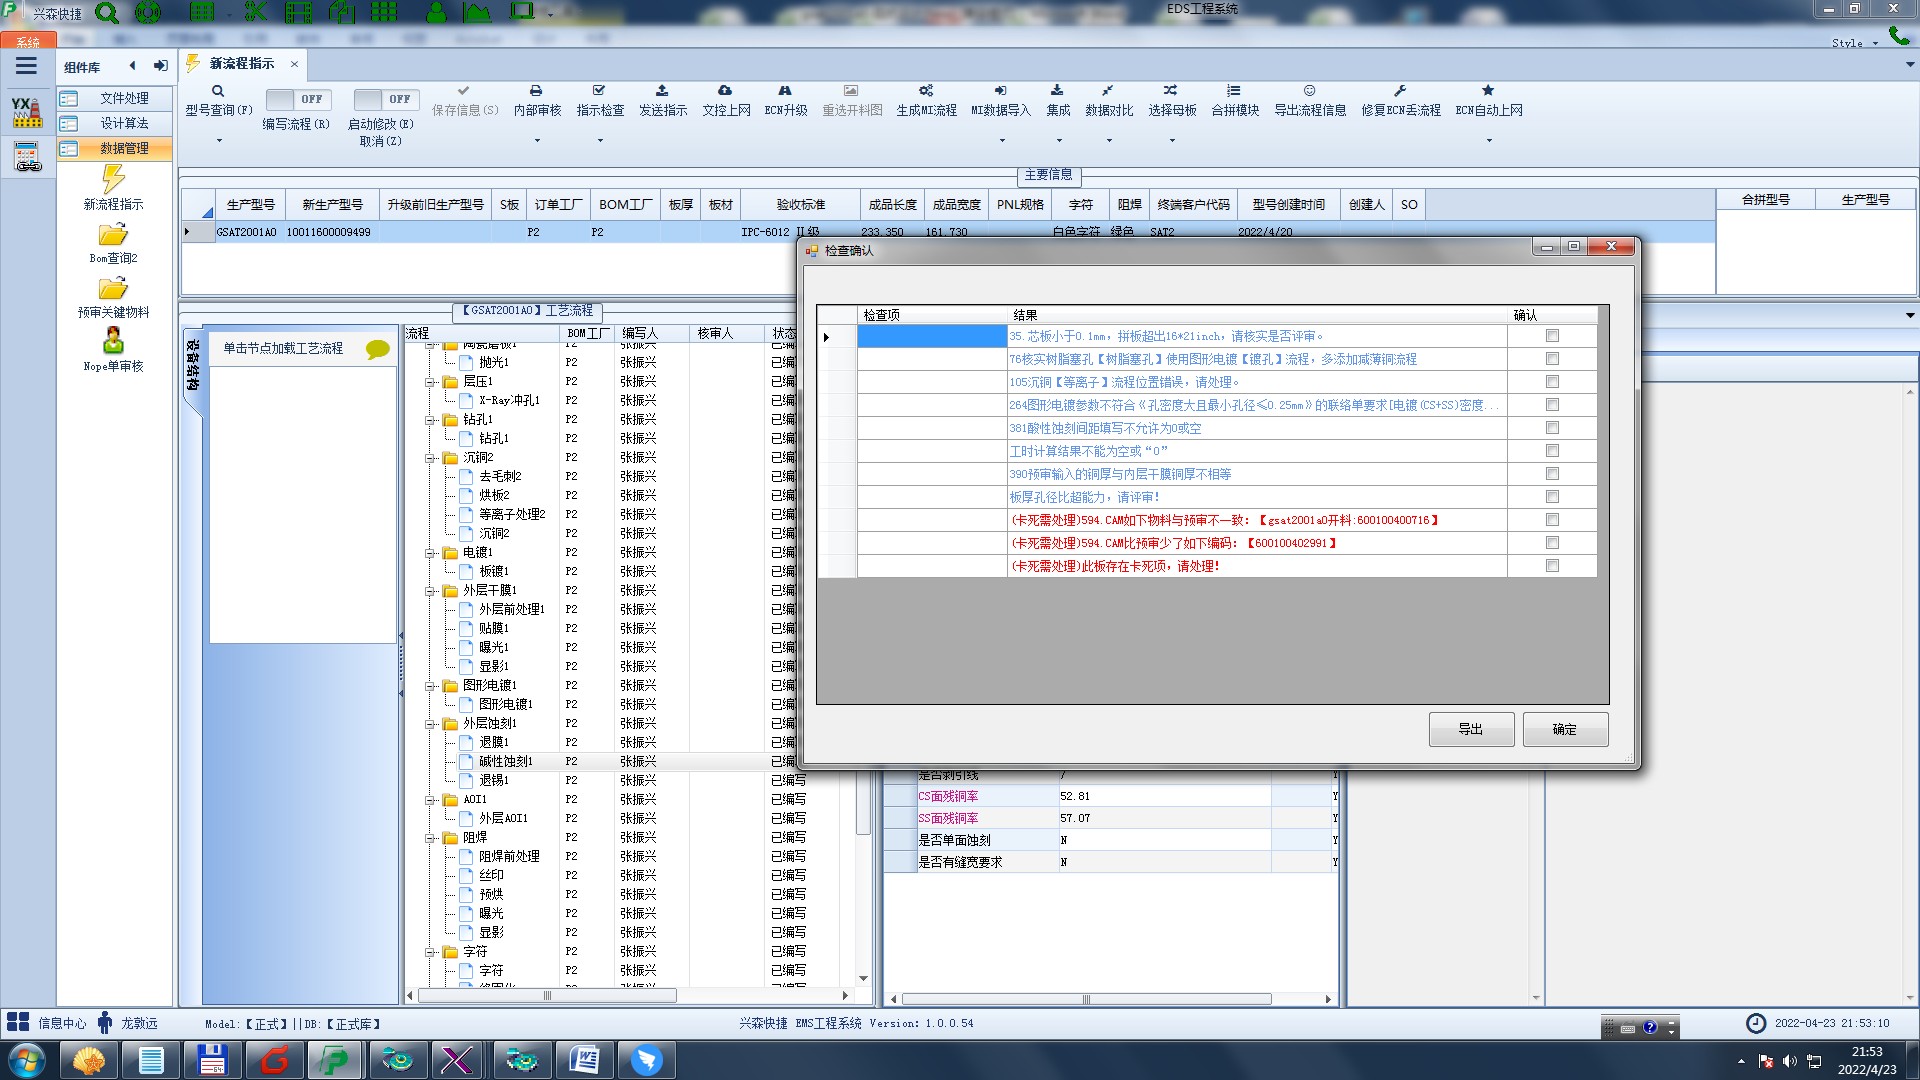Open the Bom查询2 folder icon
The height and width of the screenshot is (1080, 1920).
[113, 235]
